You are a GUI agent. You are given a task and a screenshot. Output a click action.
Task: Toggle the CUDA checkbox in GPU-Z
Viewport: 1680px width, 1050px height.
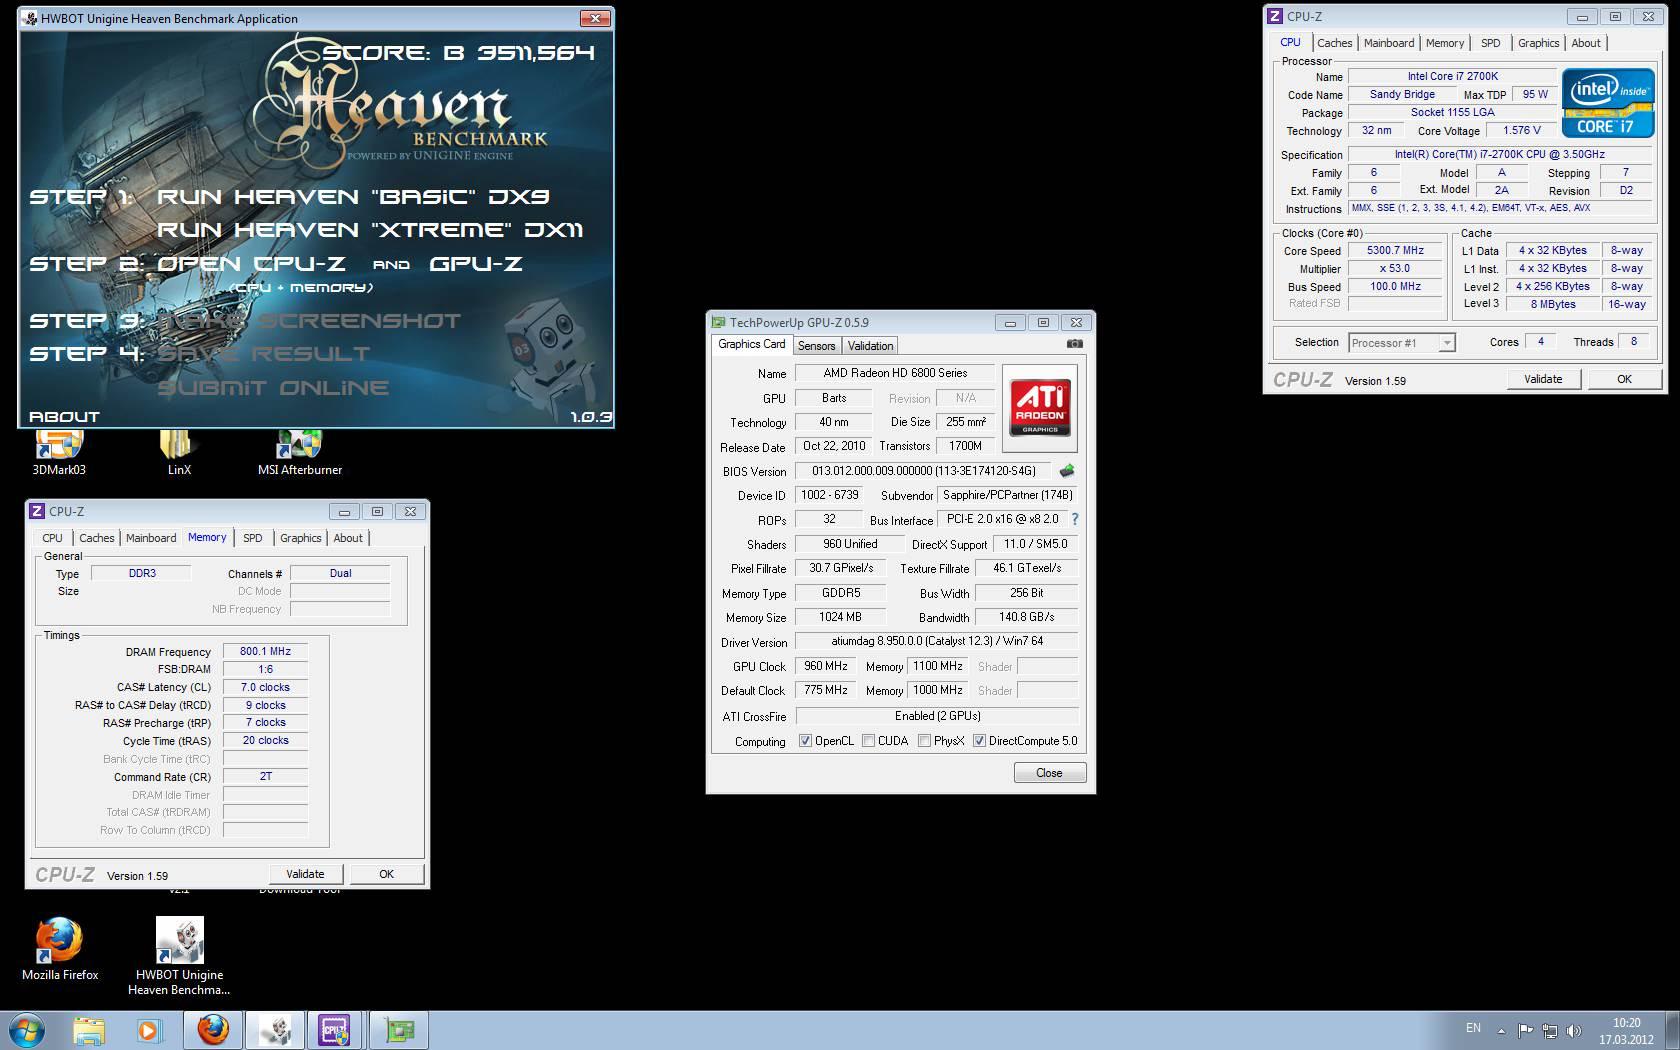pyautogui.click(x=868, y=741)
